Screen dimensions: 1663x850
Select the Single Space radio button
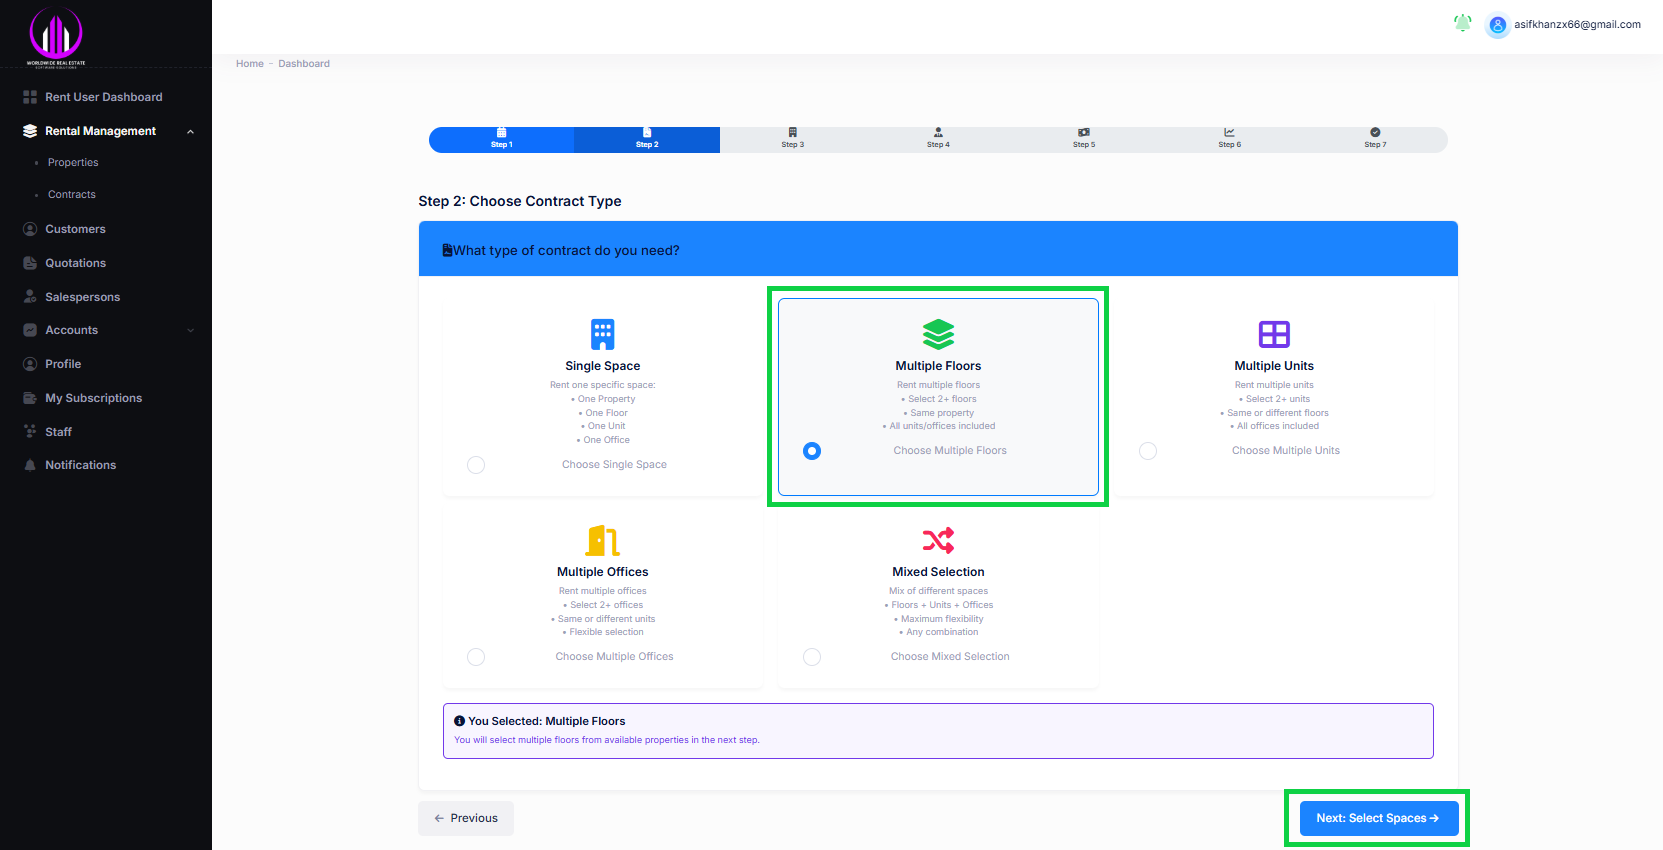[476, 465]
